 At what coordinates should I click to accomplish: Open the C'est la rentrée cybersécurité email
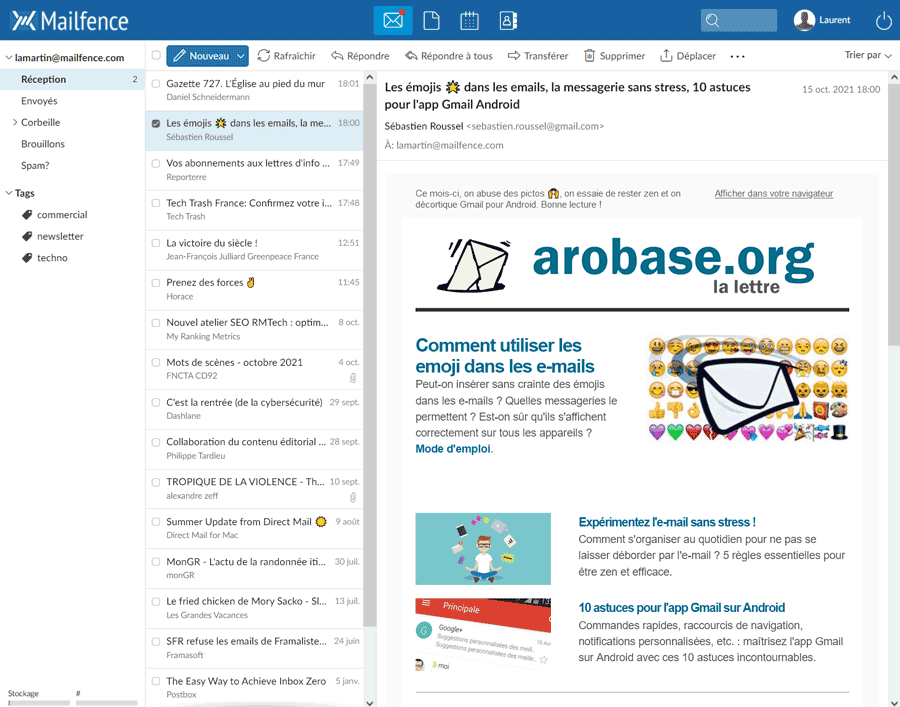pos(254,409)
